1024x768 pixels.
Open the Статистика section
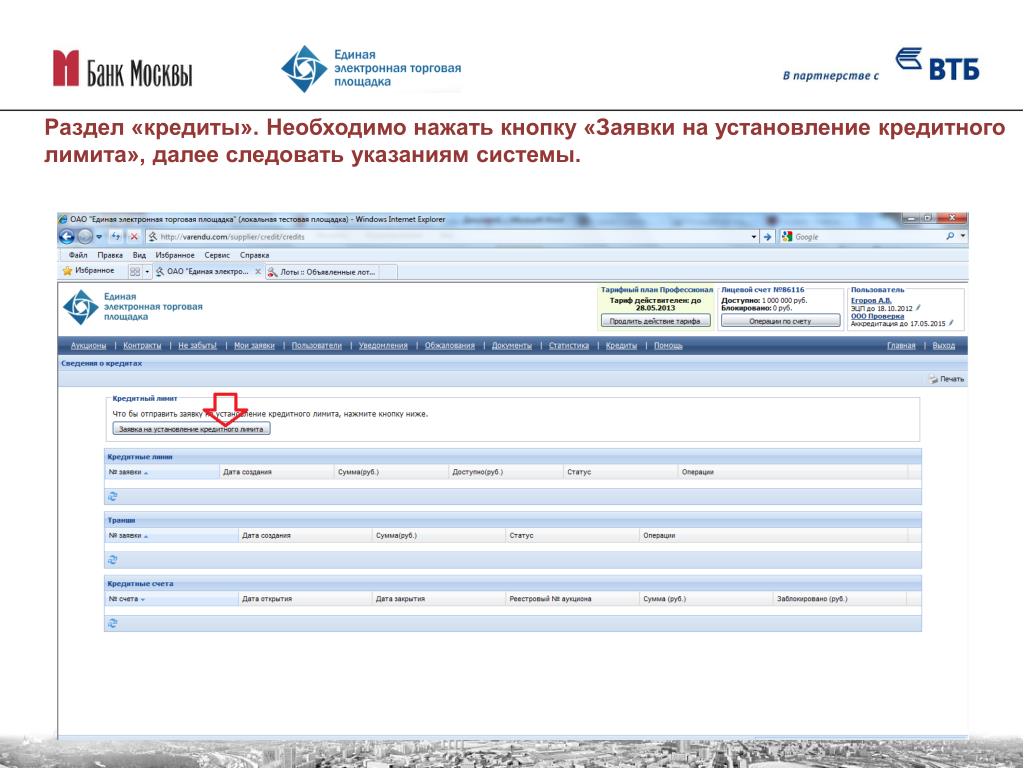(x=568, y=345)
